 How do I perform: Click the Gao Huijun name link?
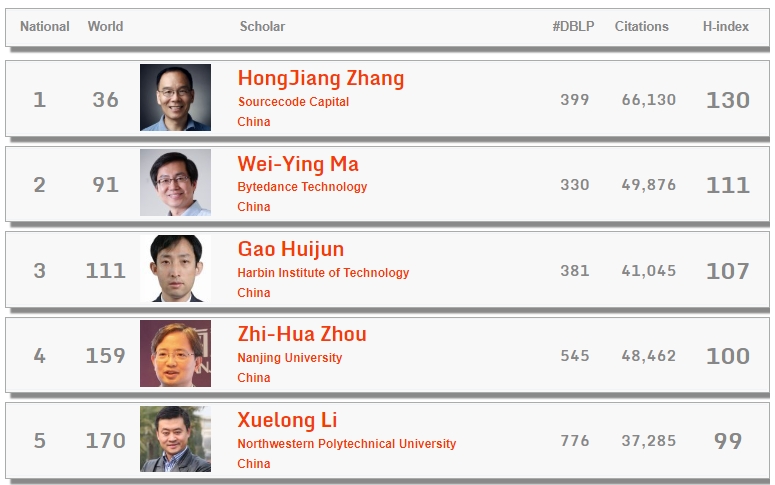tap(290, 249)
